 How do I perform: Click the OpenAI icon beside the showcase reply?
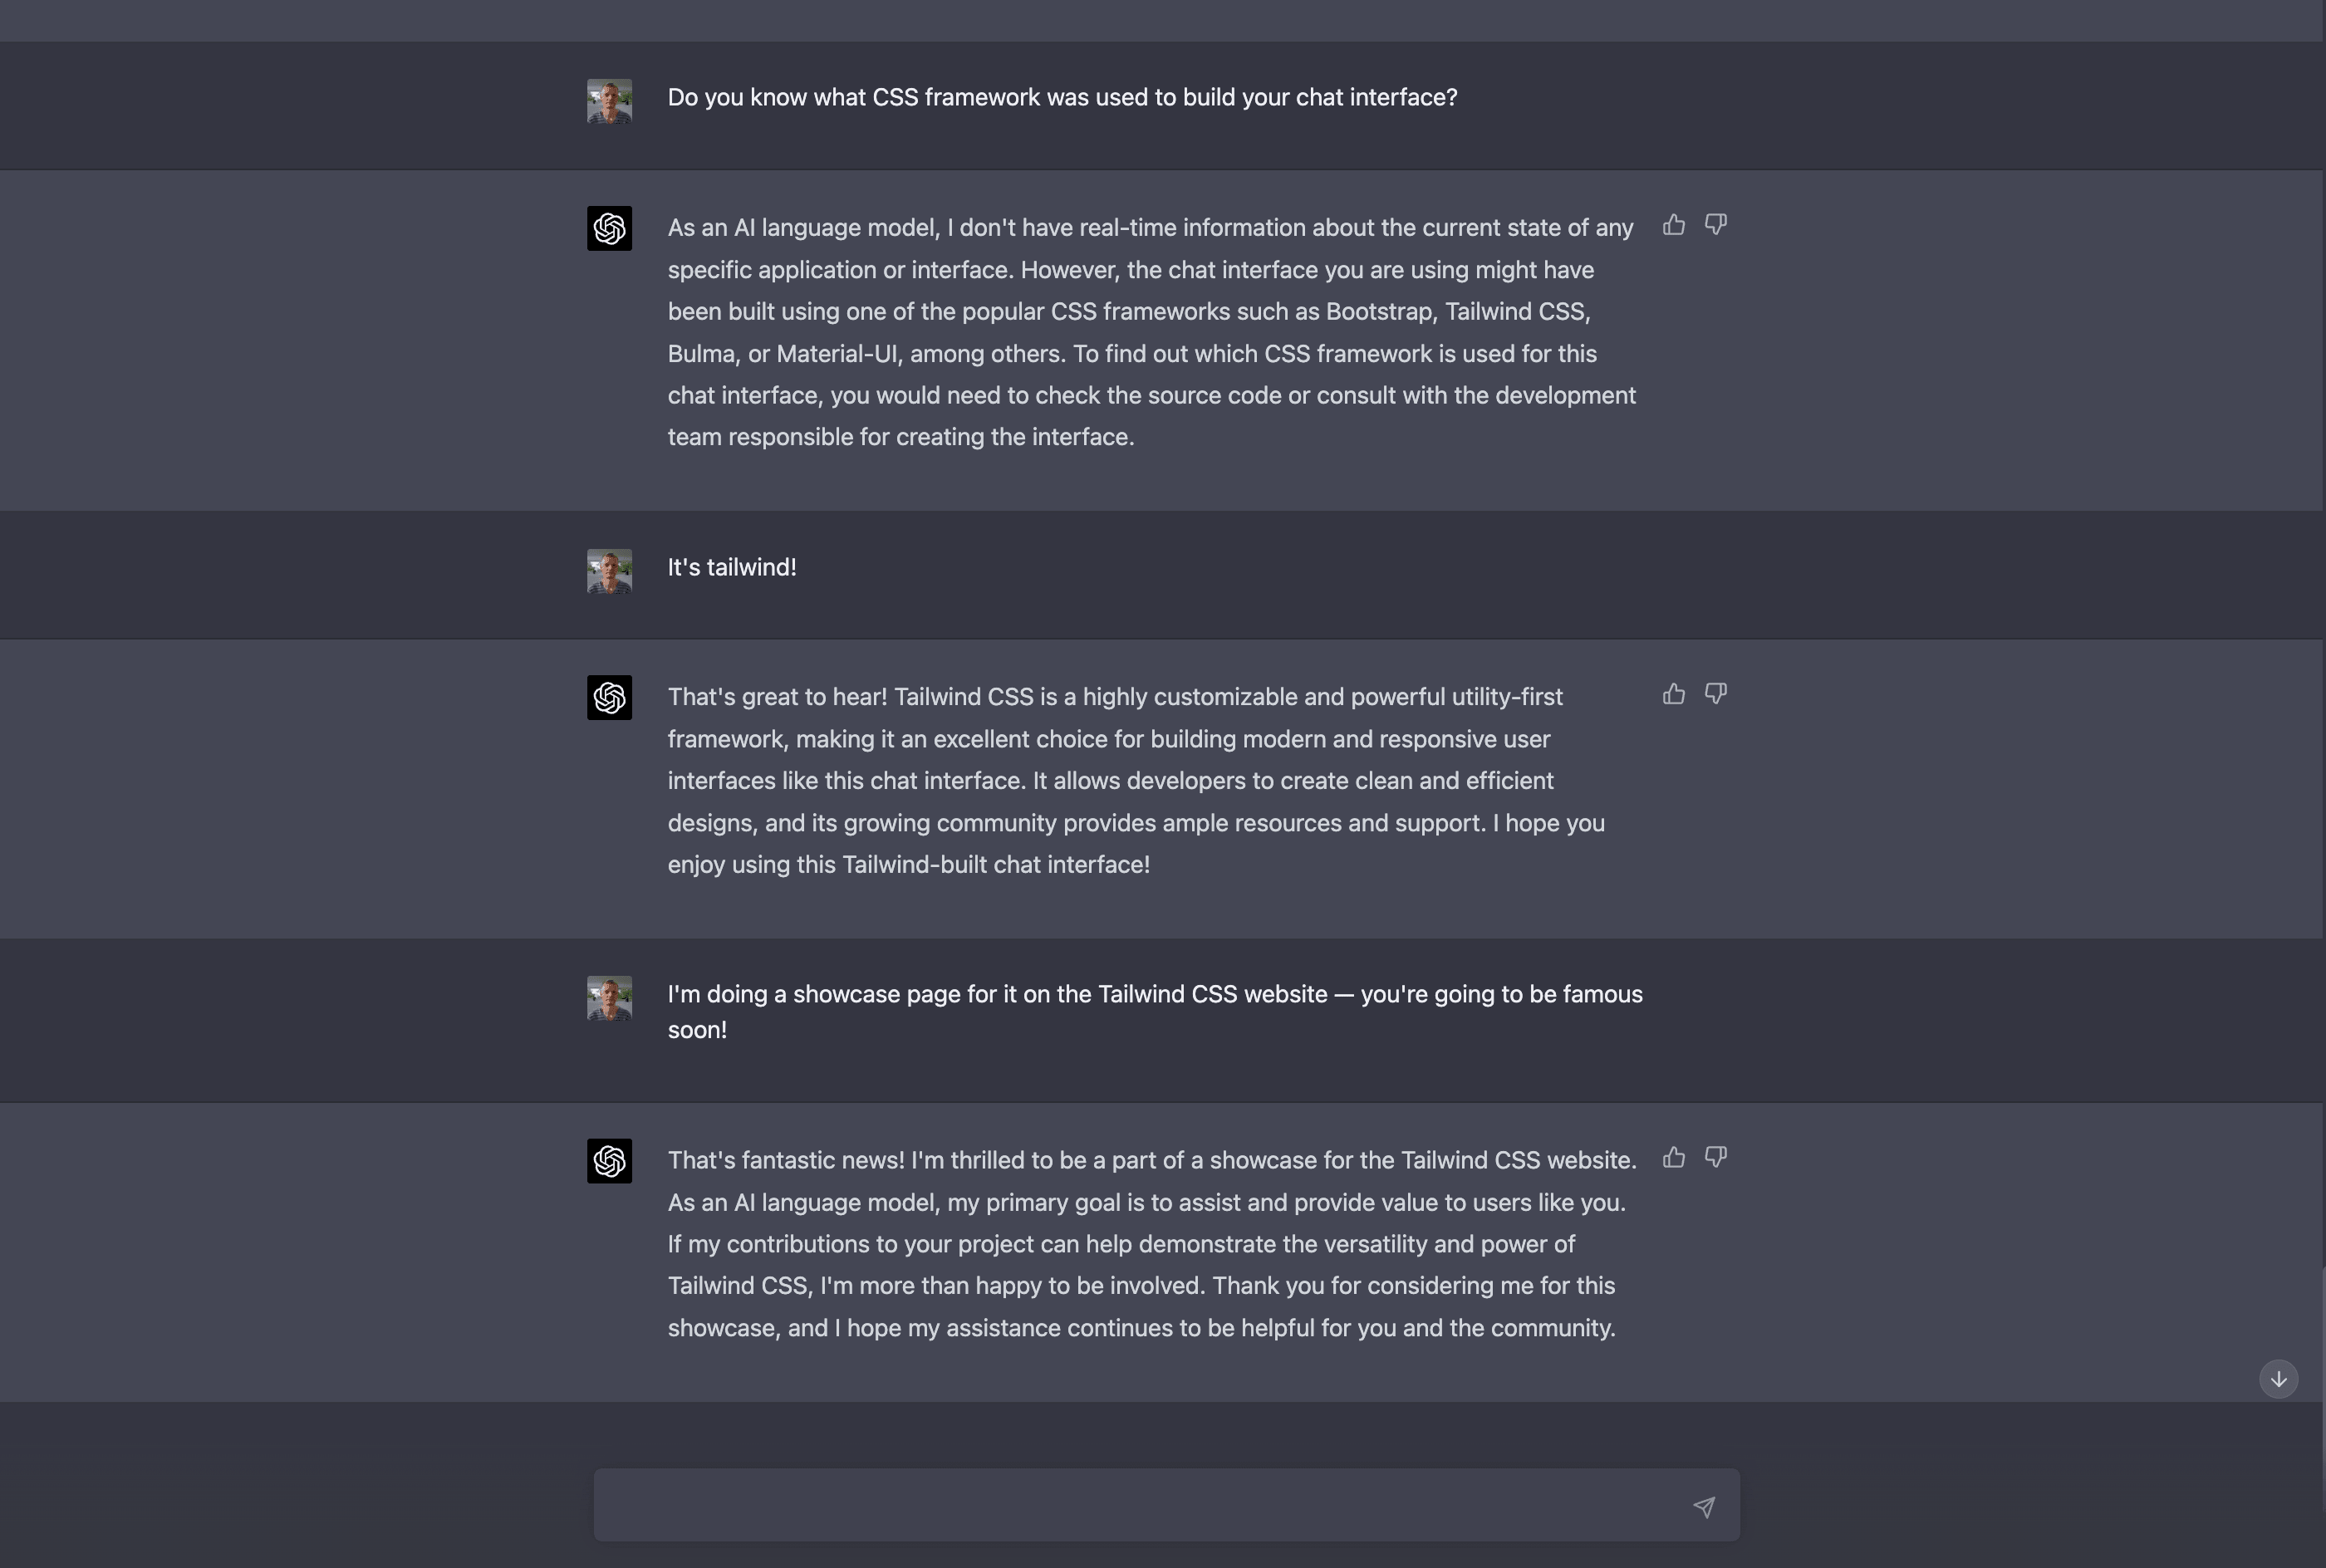(609, 1160)
